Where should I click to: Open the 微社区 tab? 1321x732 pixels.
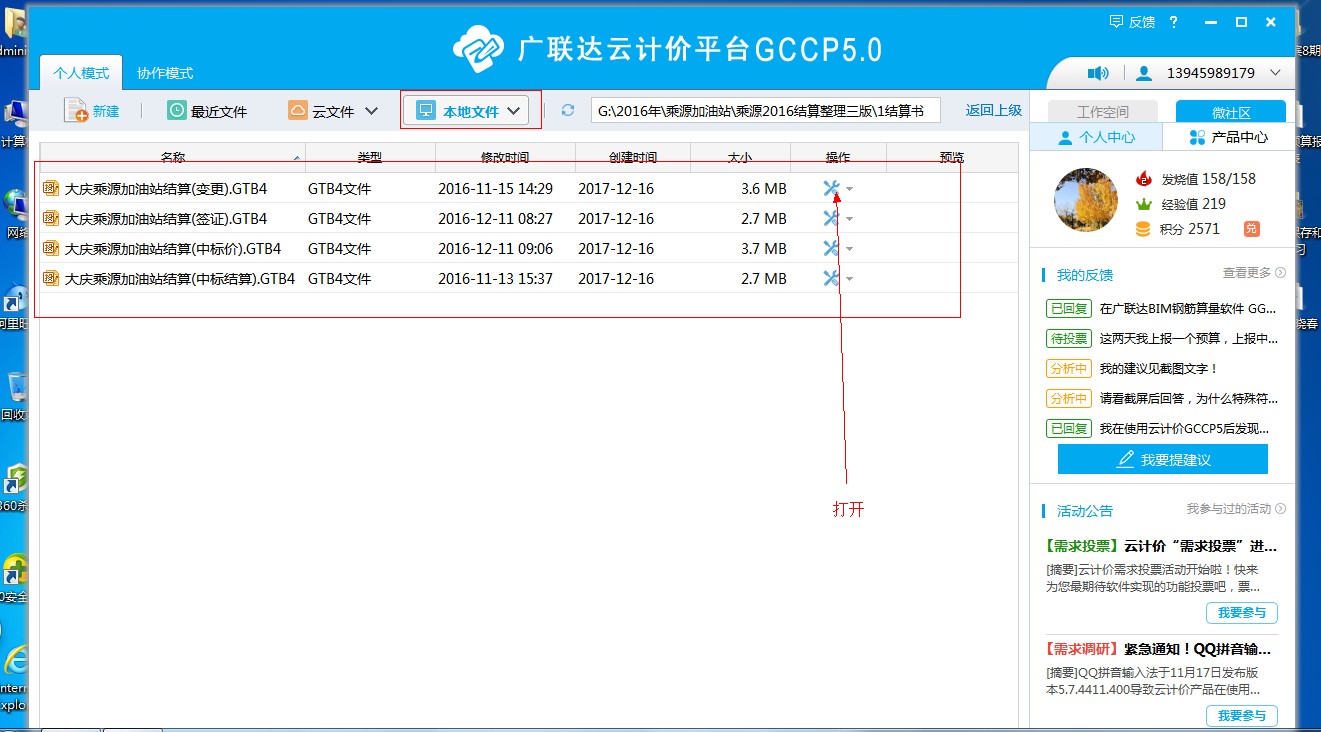coord(1230,112)
